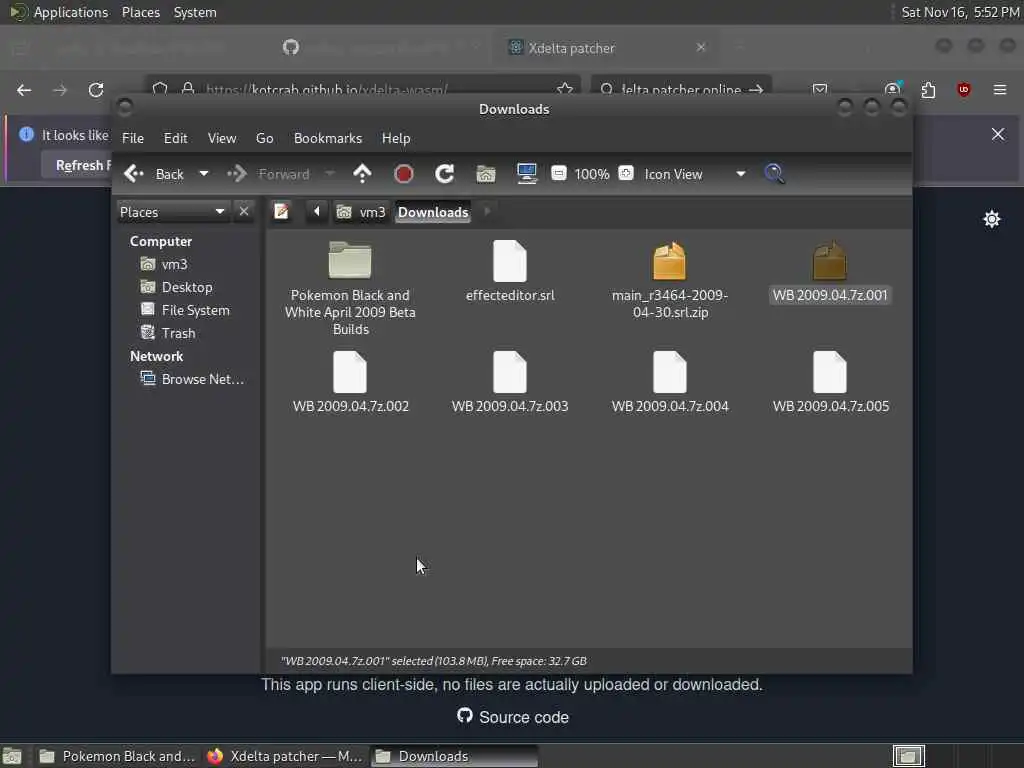Select the WB 2009.04.7z.001 archive
The height and width of the screenshot is (768, 1024).
(830, 270)
